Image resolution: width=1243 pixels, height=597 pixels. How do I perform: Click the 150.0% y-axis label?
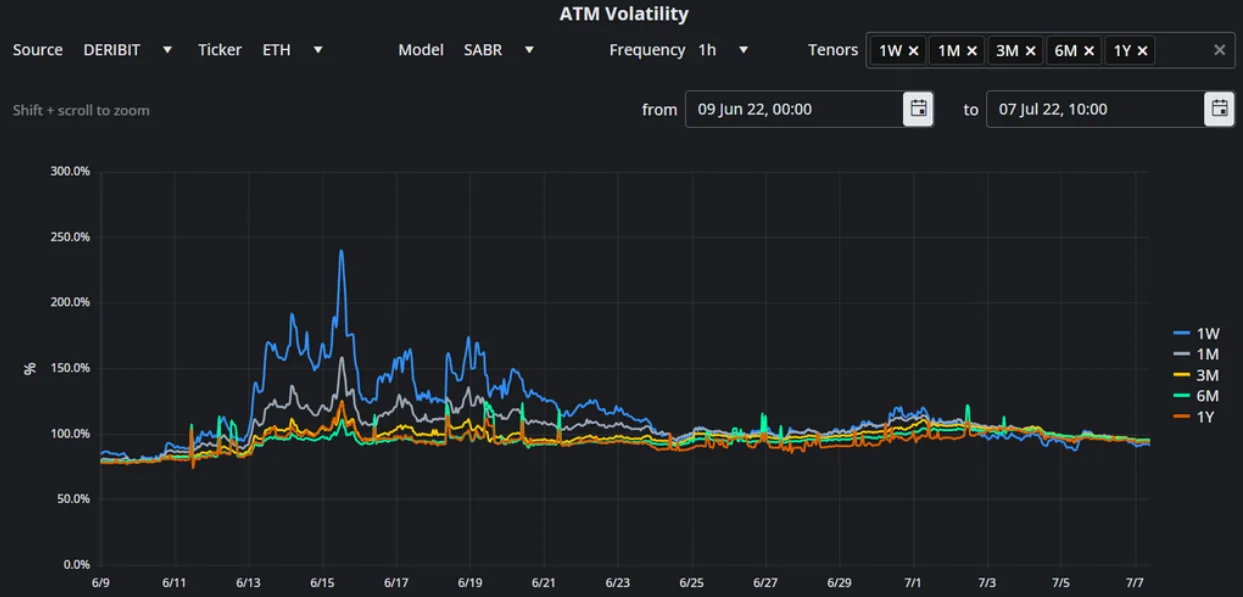tap(70, 368)
